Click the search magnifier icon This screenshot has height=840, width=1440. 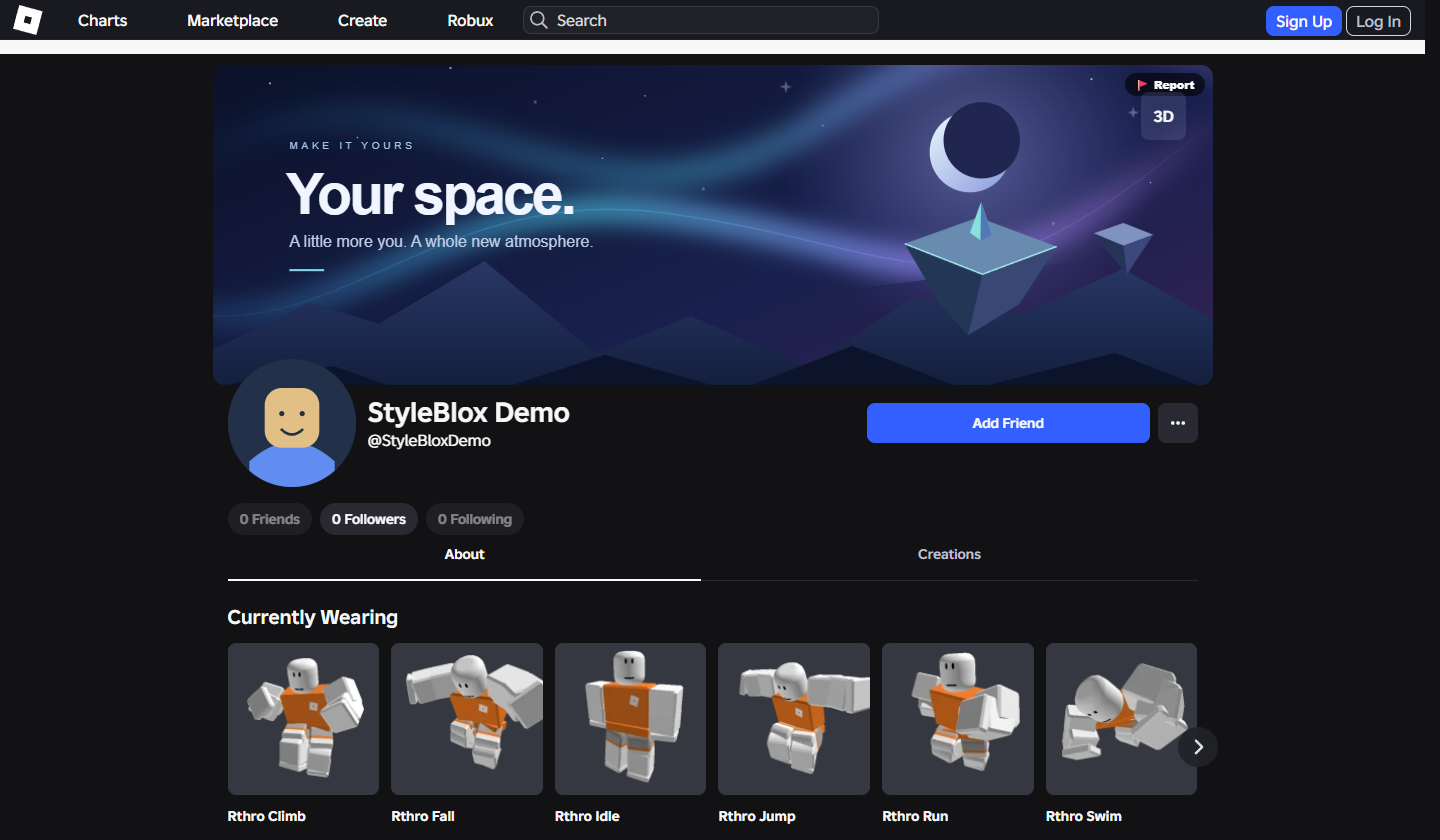tap(539, 20)
